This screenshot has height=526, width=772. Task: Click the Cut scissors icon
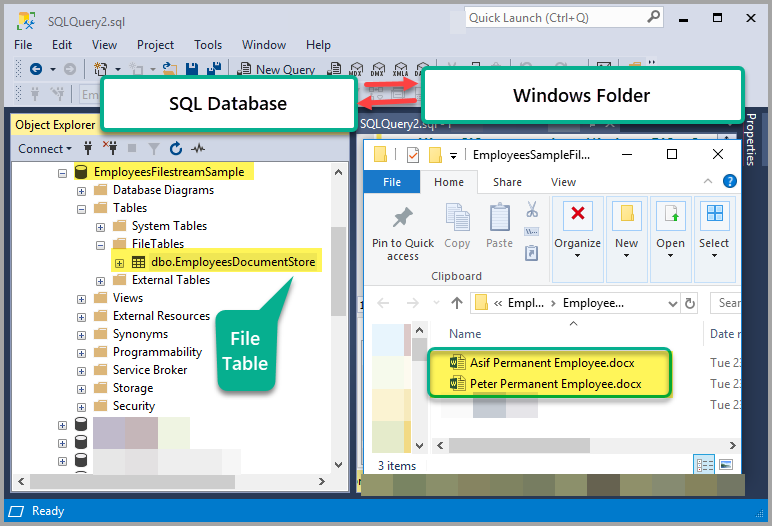point(532,209)
